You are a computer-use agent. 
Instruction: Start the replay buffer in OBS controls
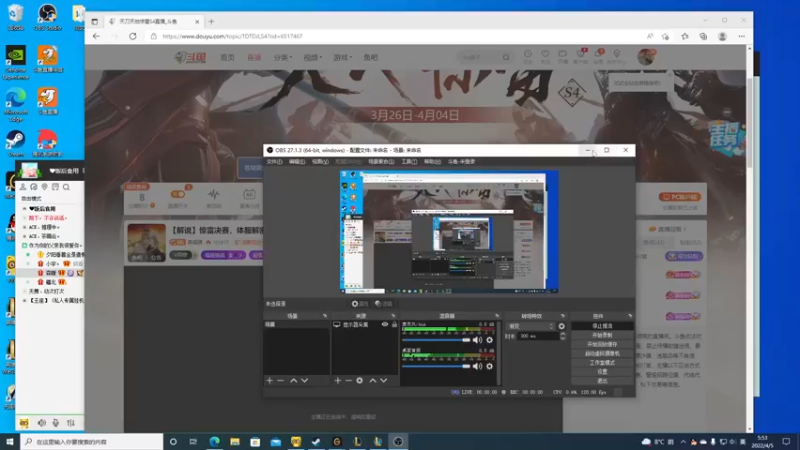pos(602,344)
